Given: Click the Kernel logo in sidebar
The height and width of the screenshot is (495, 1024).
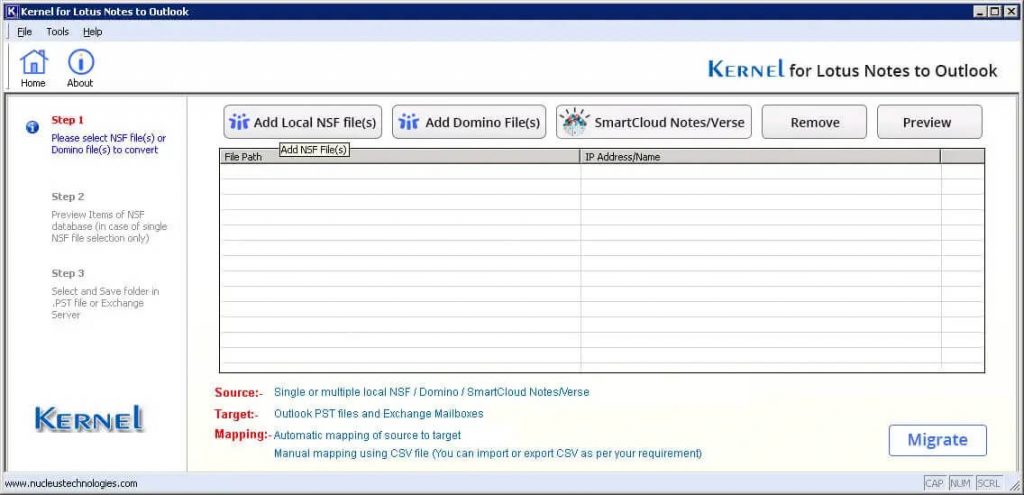Looking at the screenshot, I should click(x=89, y=418).
